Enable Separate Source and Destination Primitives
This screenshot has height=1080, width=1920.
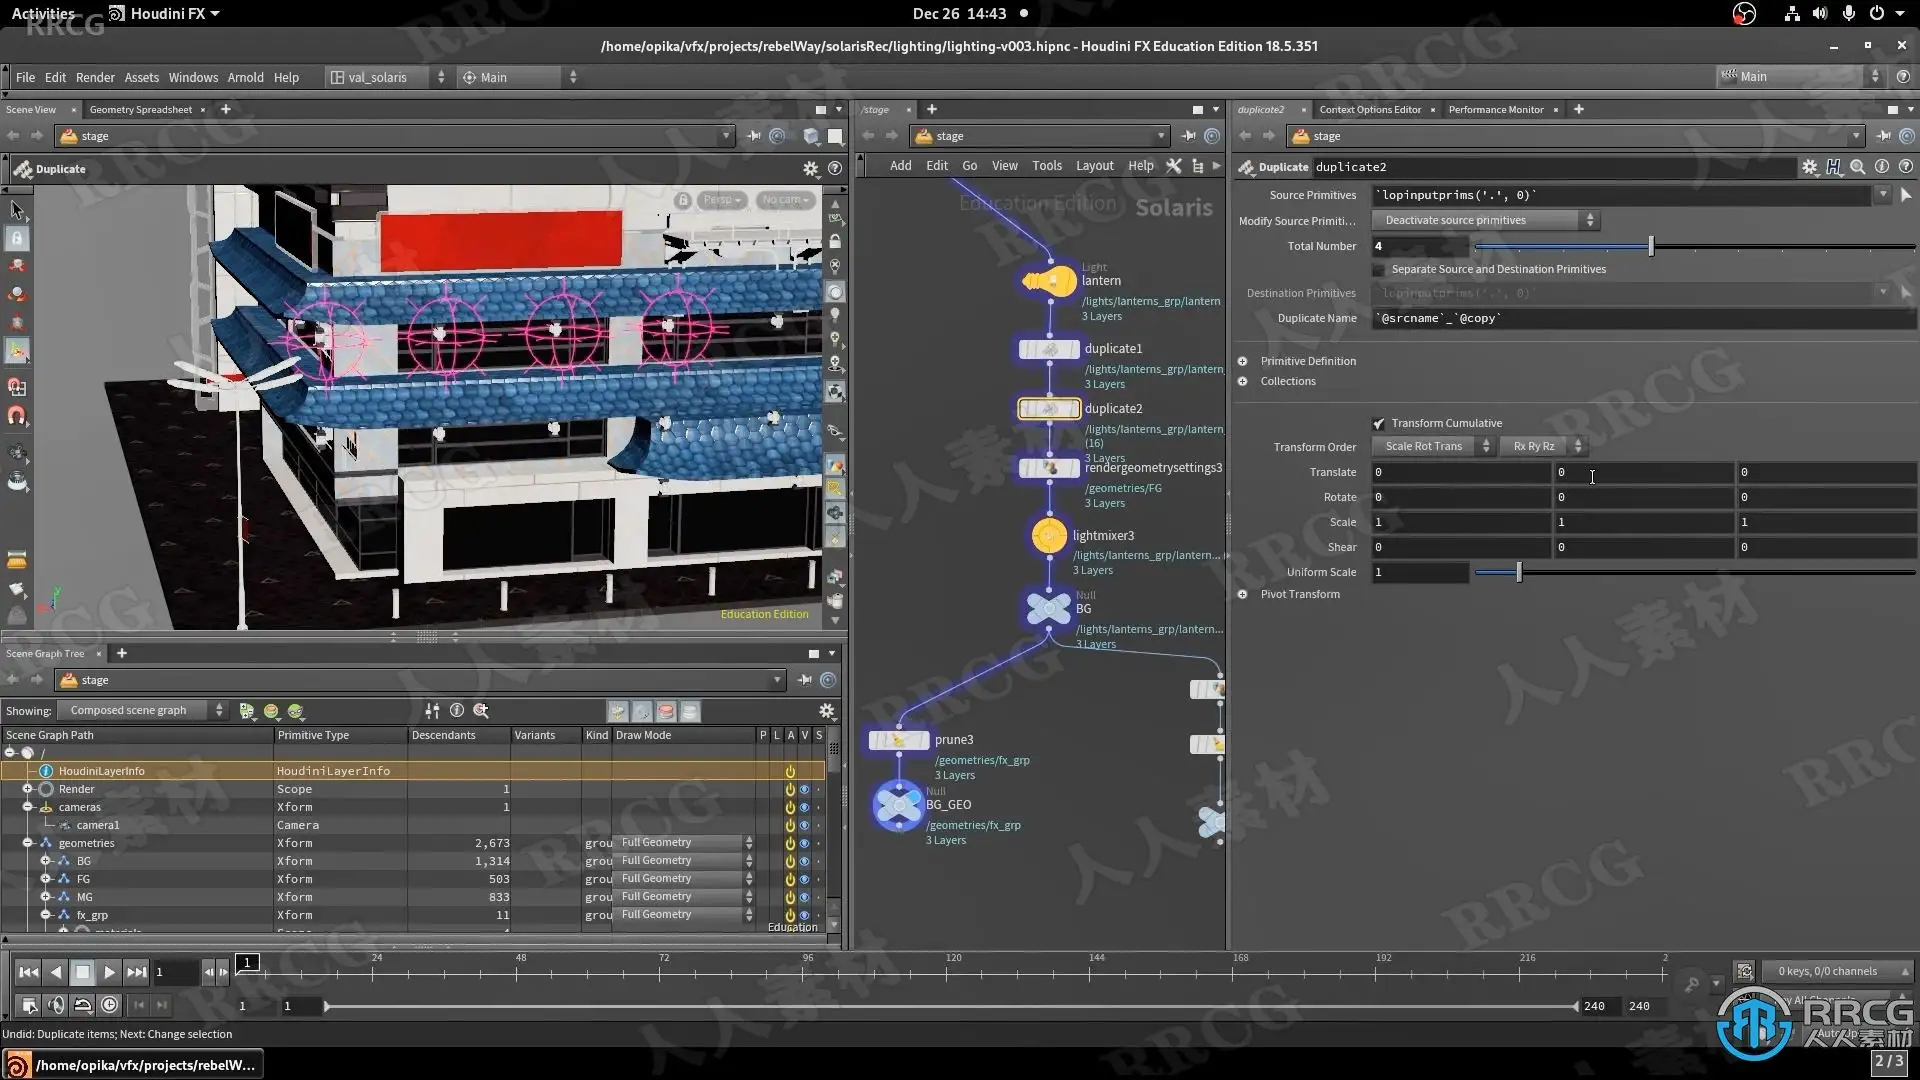click(1379, 270)
